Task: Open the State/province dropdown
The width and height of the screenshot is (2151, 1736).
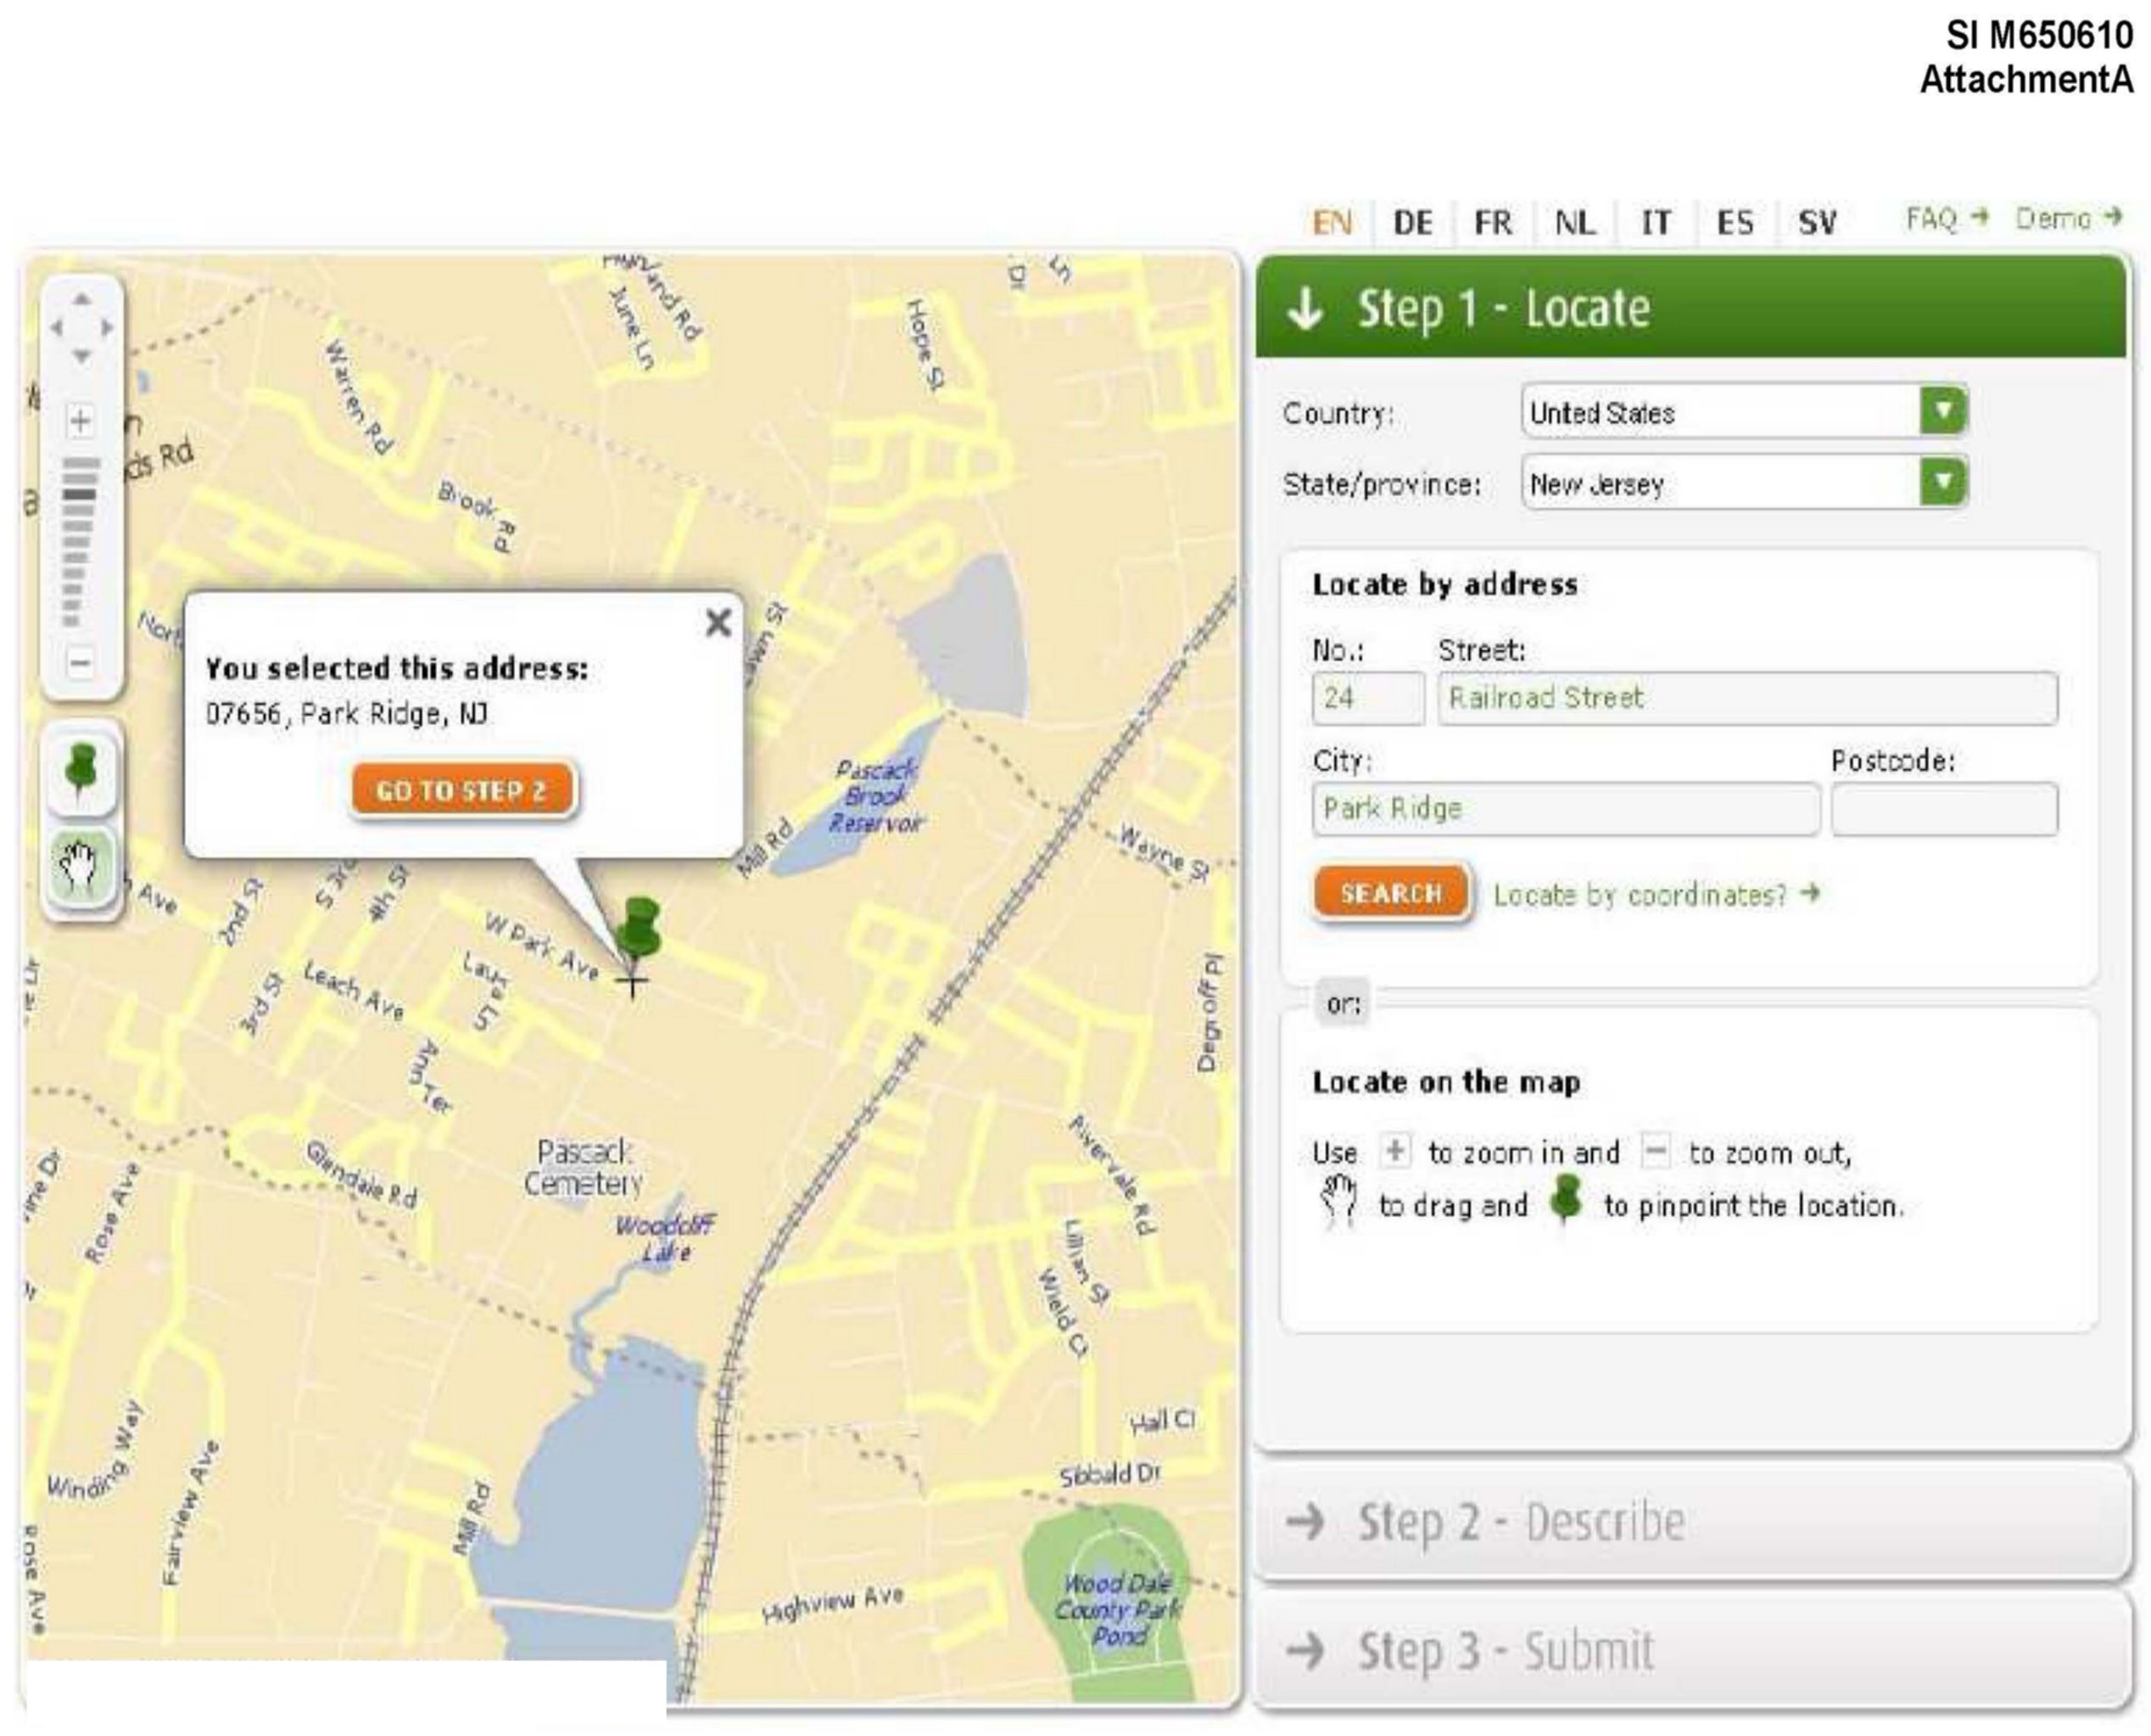Action: click(x=1942, y=482)
